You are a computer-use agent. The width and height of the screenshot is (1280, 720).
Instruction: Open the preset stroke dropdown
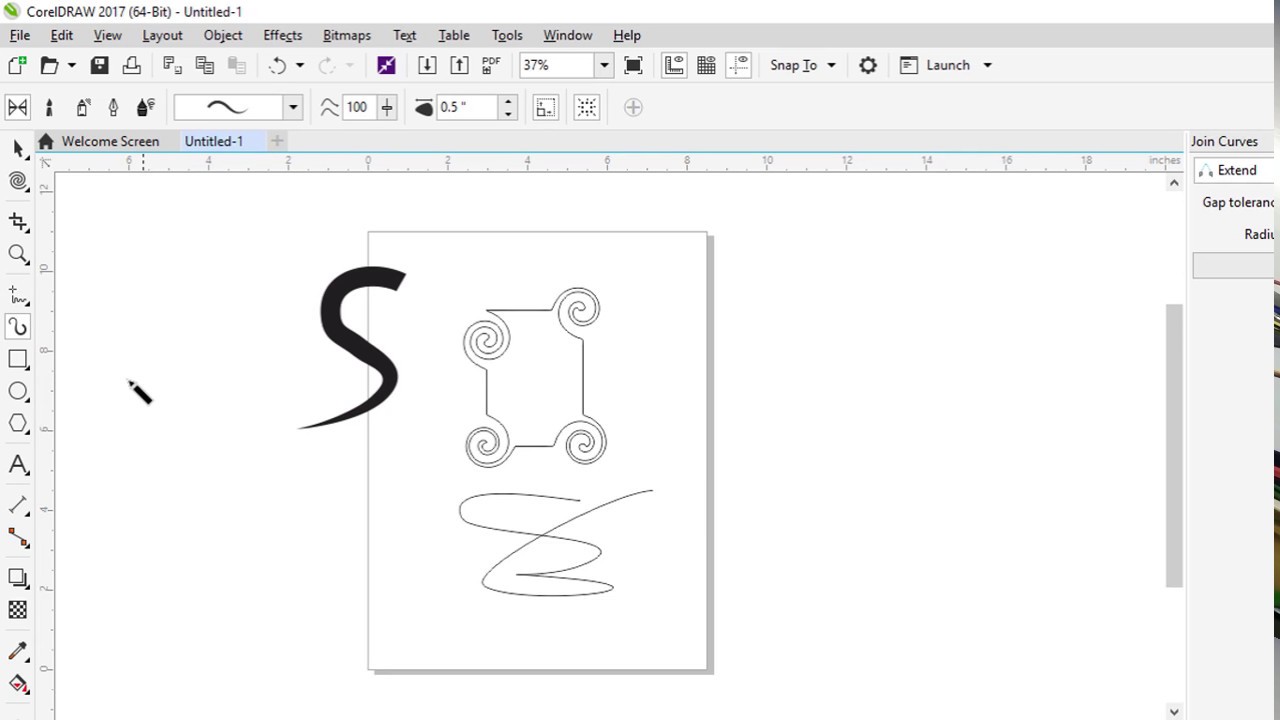tap(292, 107)
